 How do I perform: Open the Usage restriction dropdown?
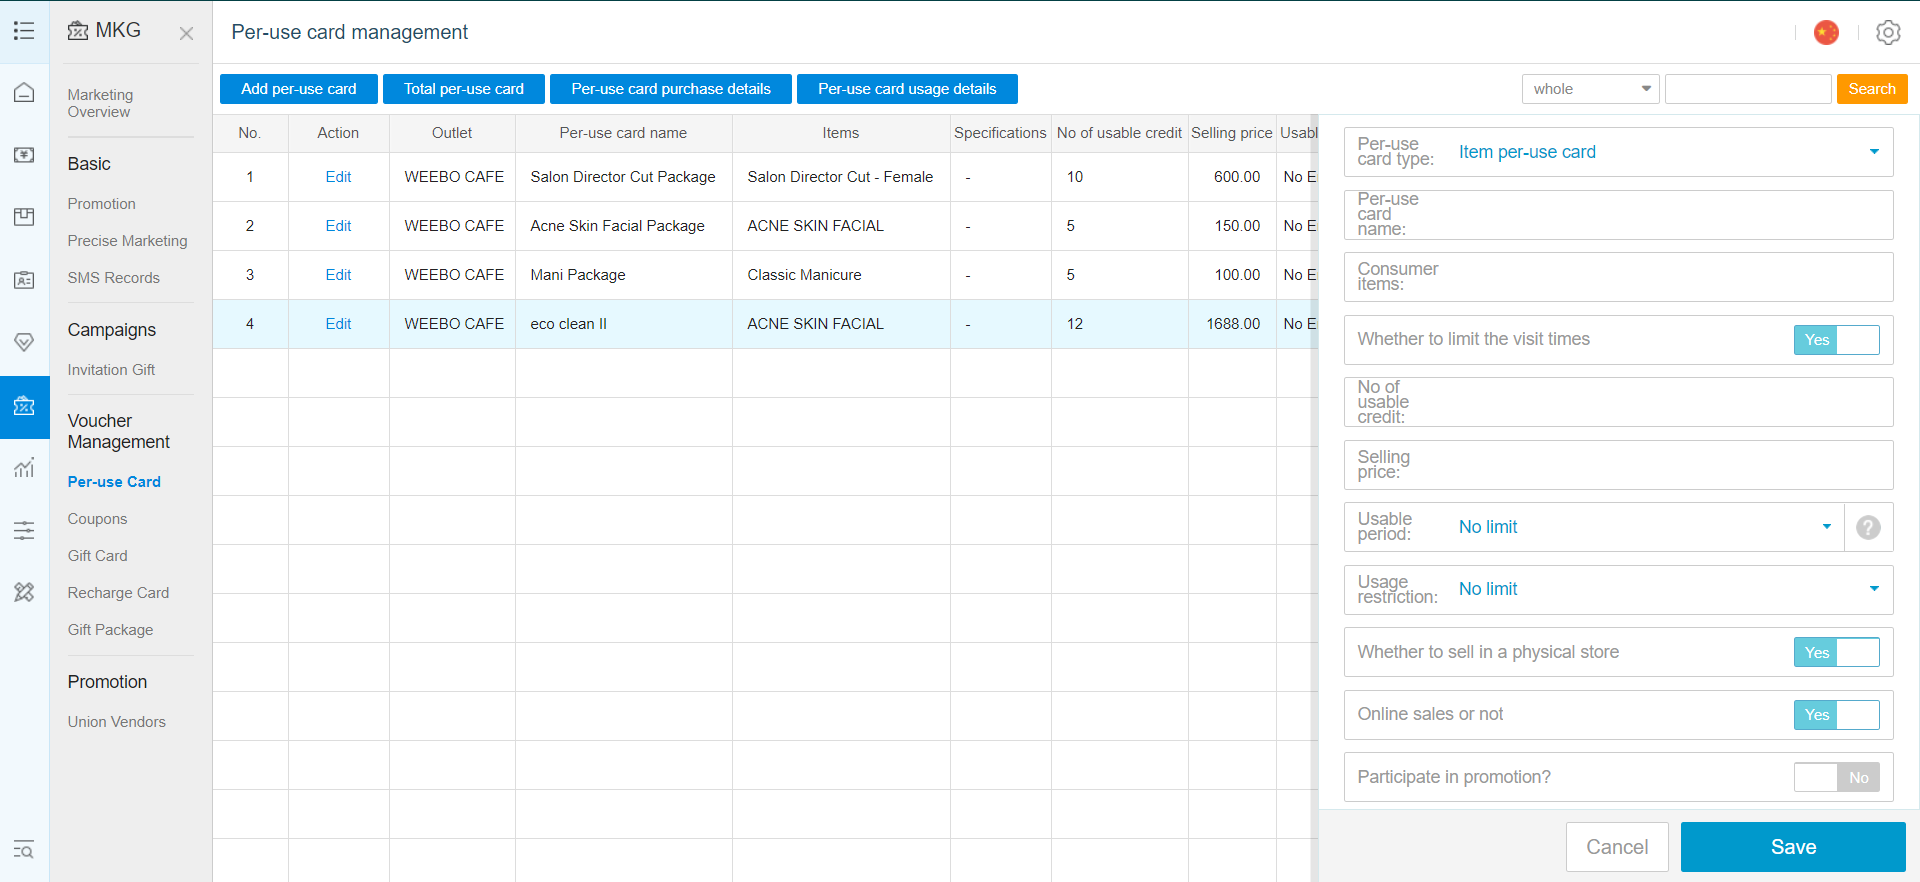tap(1618, 590)
